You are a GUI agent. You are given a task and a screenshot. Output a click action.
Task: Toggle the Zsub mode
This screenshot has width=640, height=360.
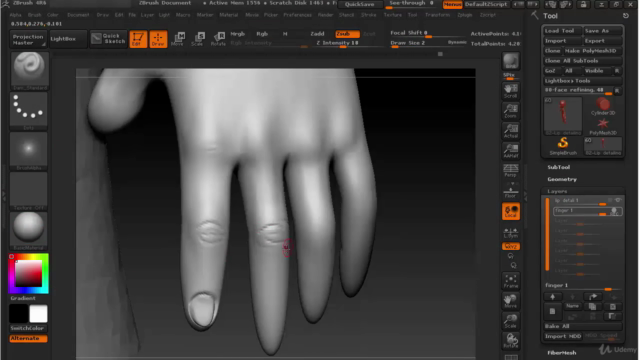pos(347,34)
